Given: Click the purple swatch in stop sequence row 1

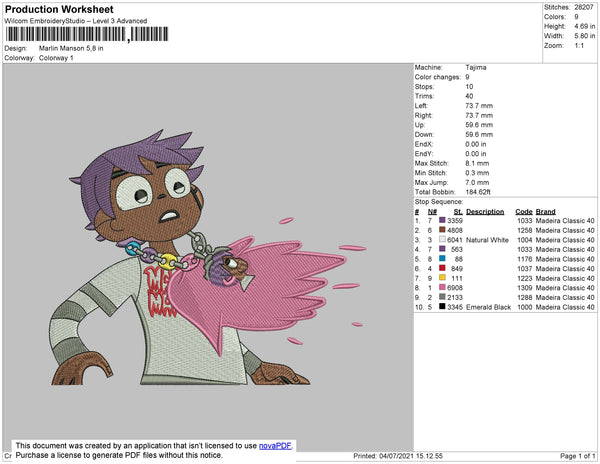Looking at the screenshot, I should tap(442, 220).
